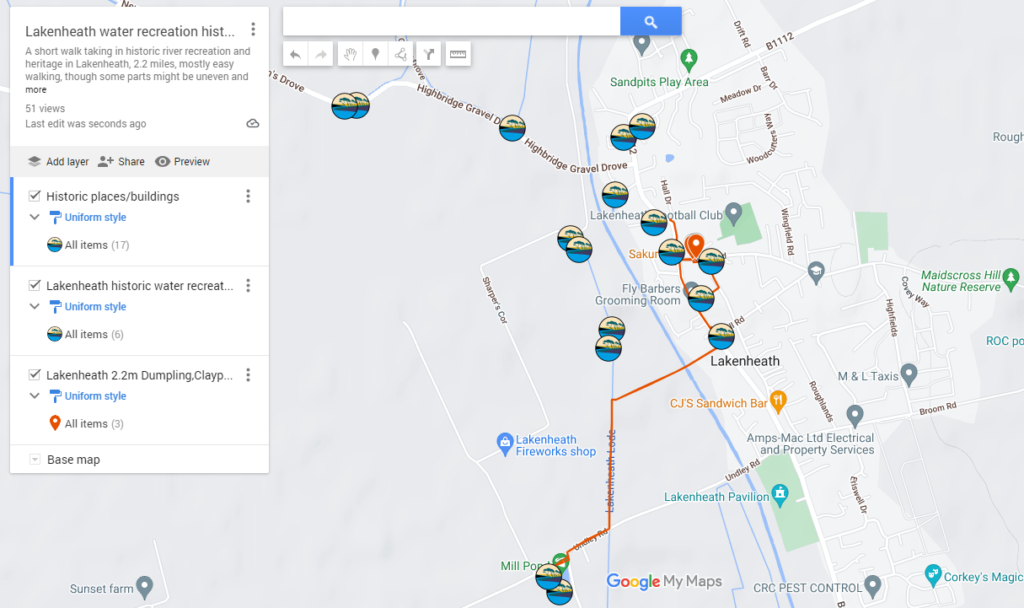Select the Add directions tool
Screen dimensions: 1024x608
pyautogui.click(x=428, y=54)
